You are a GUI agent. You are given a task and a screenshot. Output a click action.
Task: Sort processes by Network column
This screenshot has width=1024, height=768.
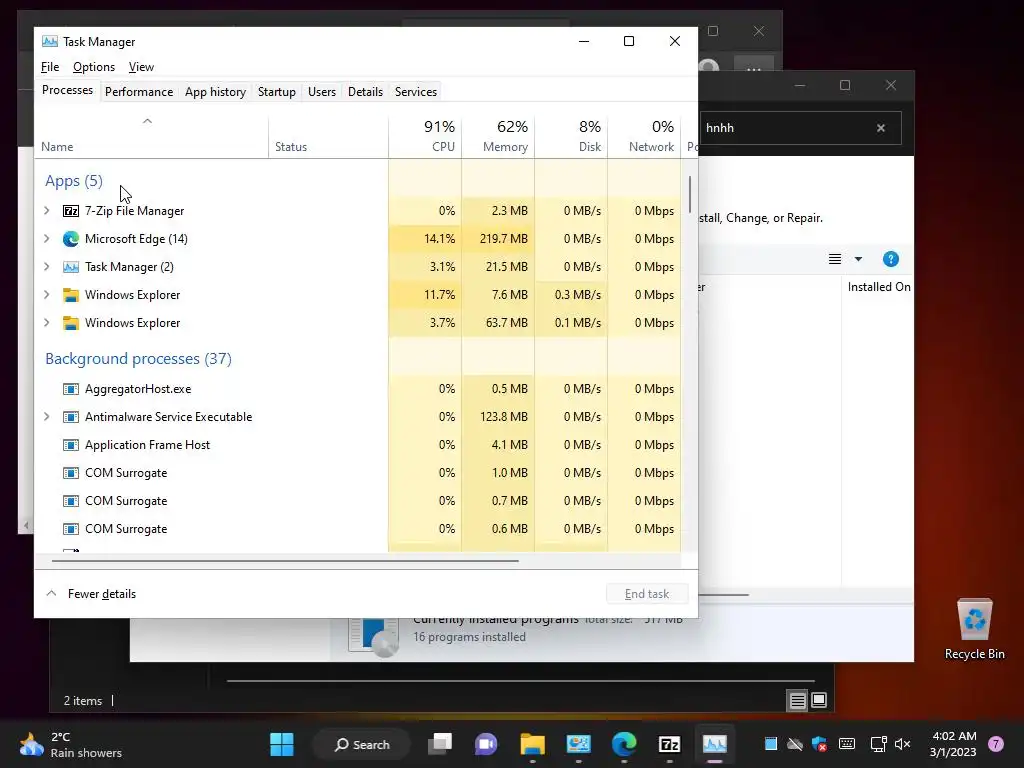tap(645, 136)
